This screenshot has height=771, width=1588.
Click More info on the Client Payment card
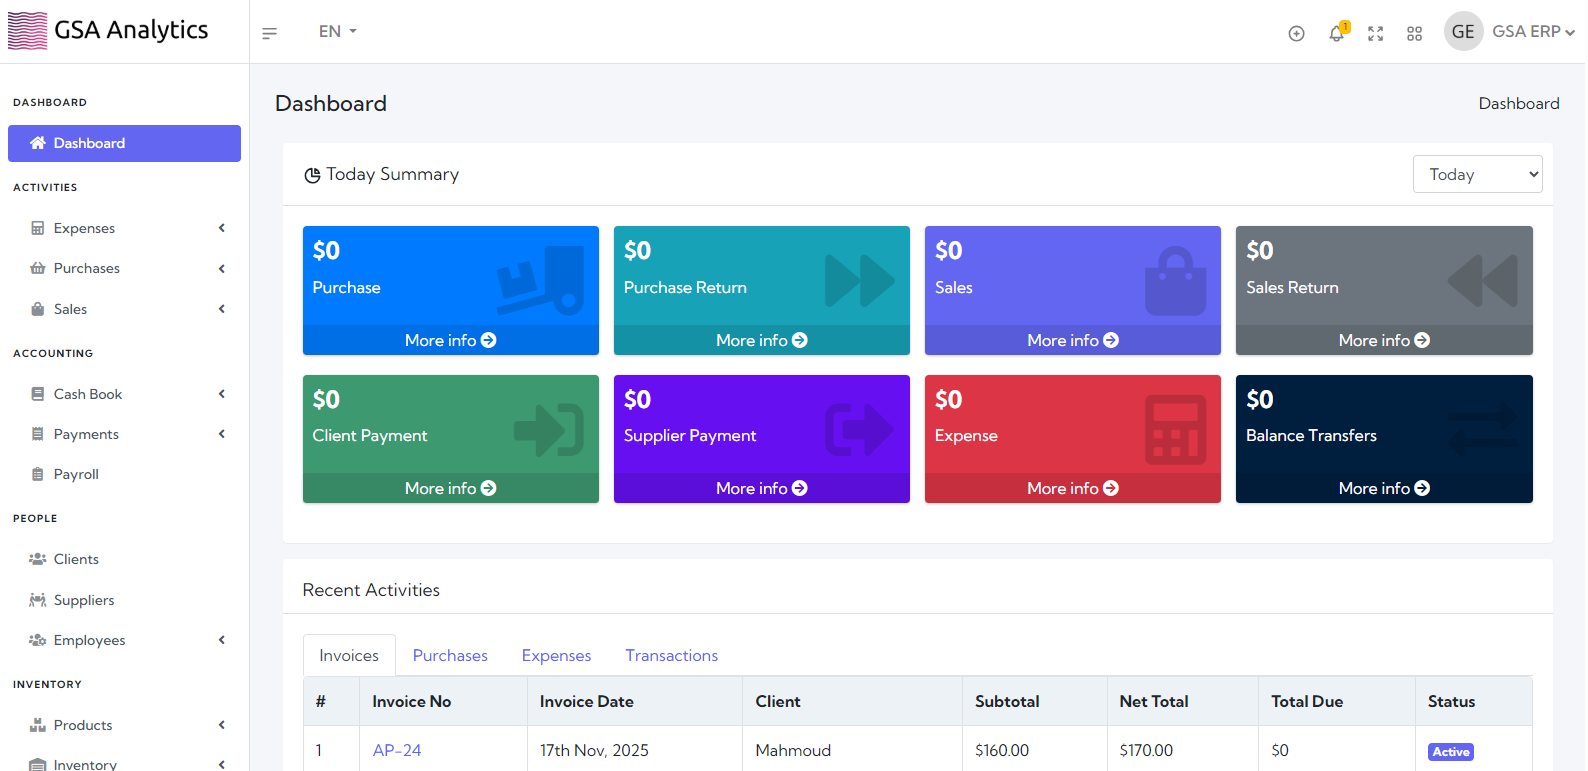click(x=450, y=488)
